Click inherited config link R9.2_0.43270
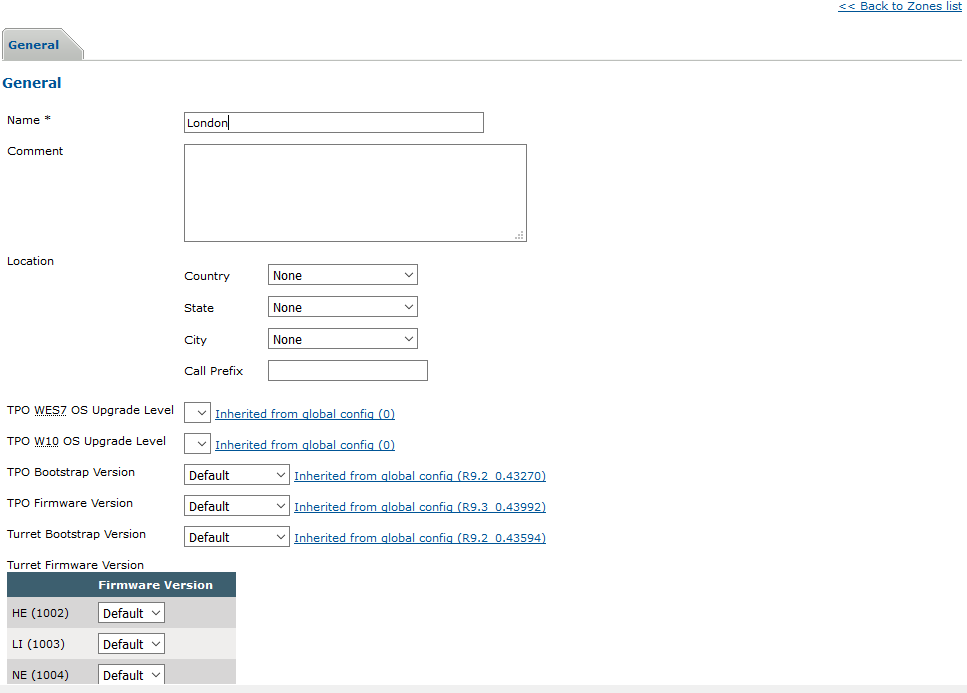 click(x=419, y=476)
